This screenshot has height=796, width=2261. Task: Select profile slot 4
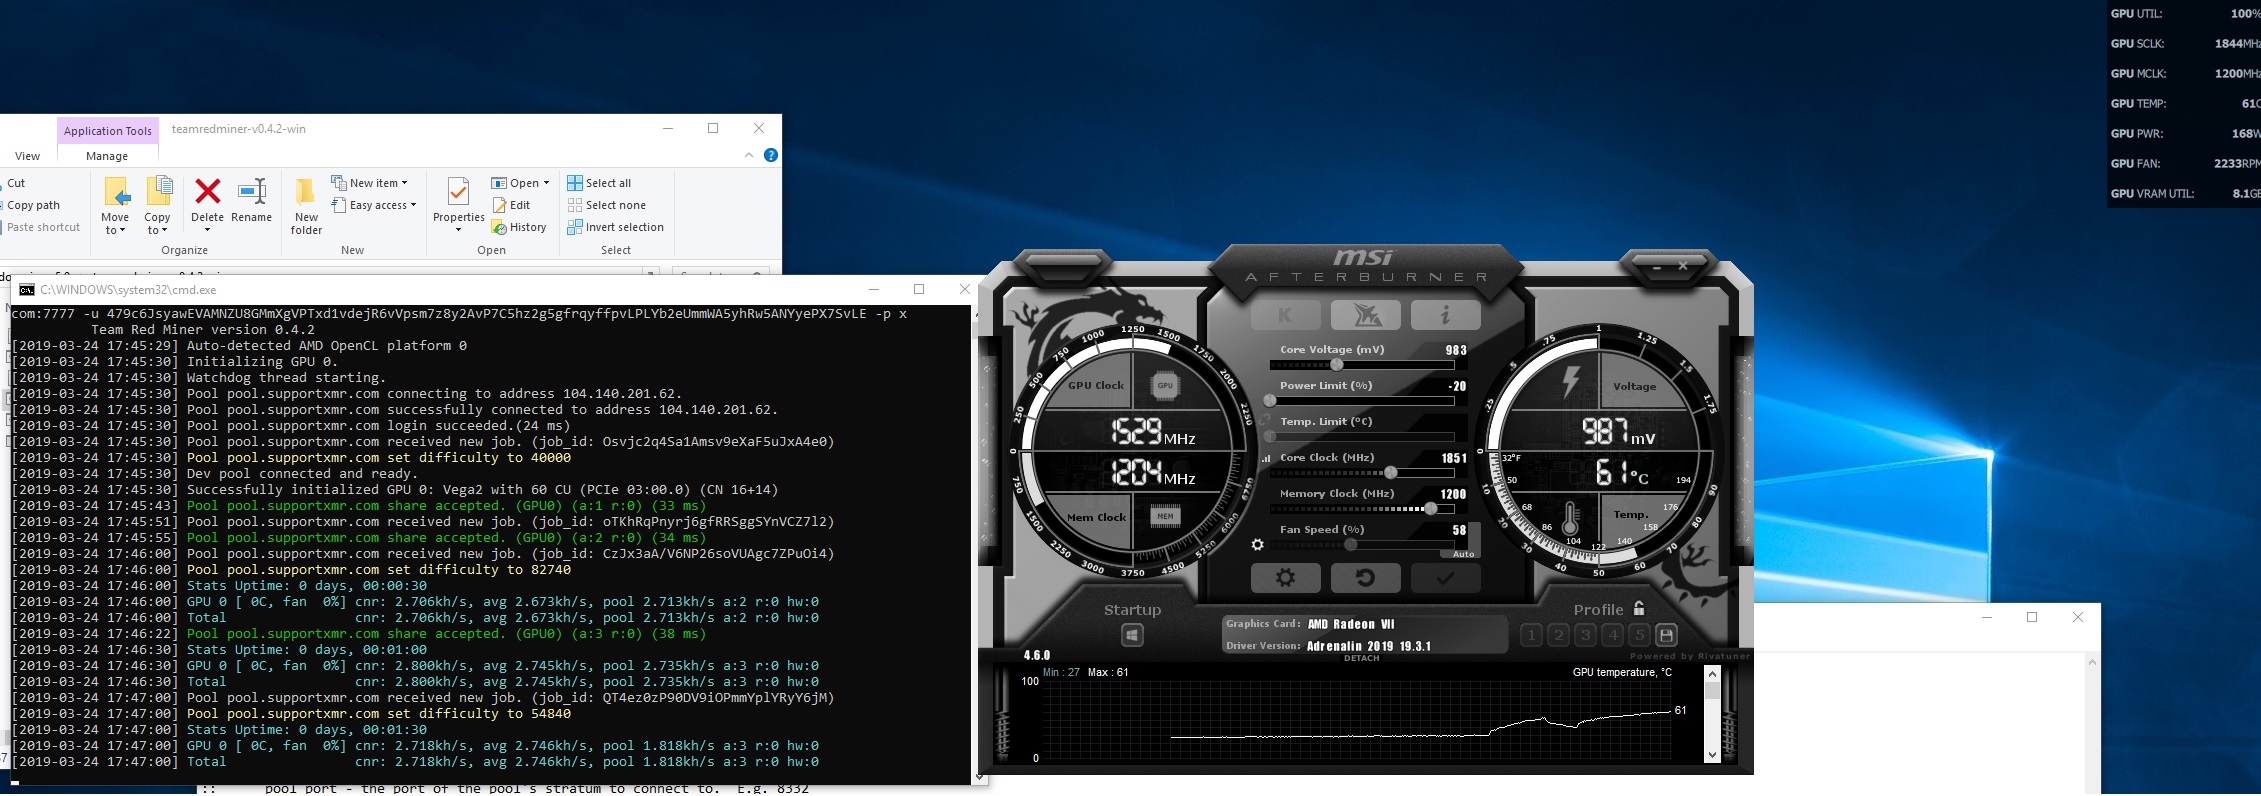1612,635
